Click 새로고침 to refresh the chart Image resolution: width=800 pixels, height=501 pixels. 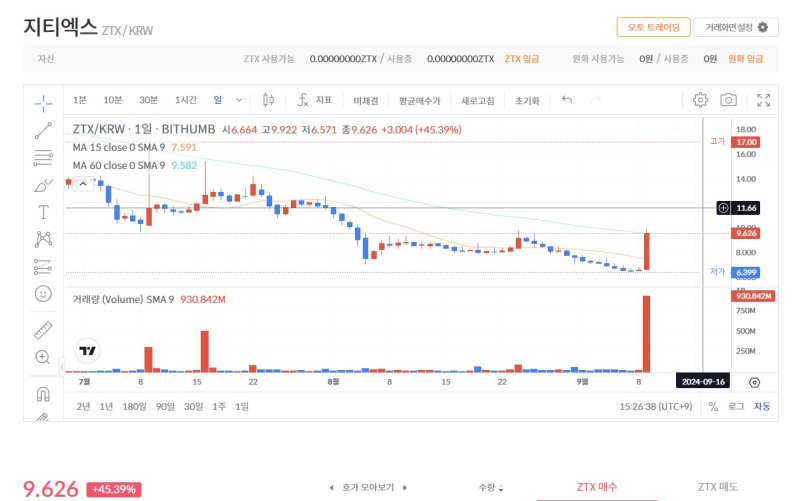click(x=478, y=101)
